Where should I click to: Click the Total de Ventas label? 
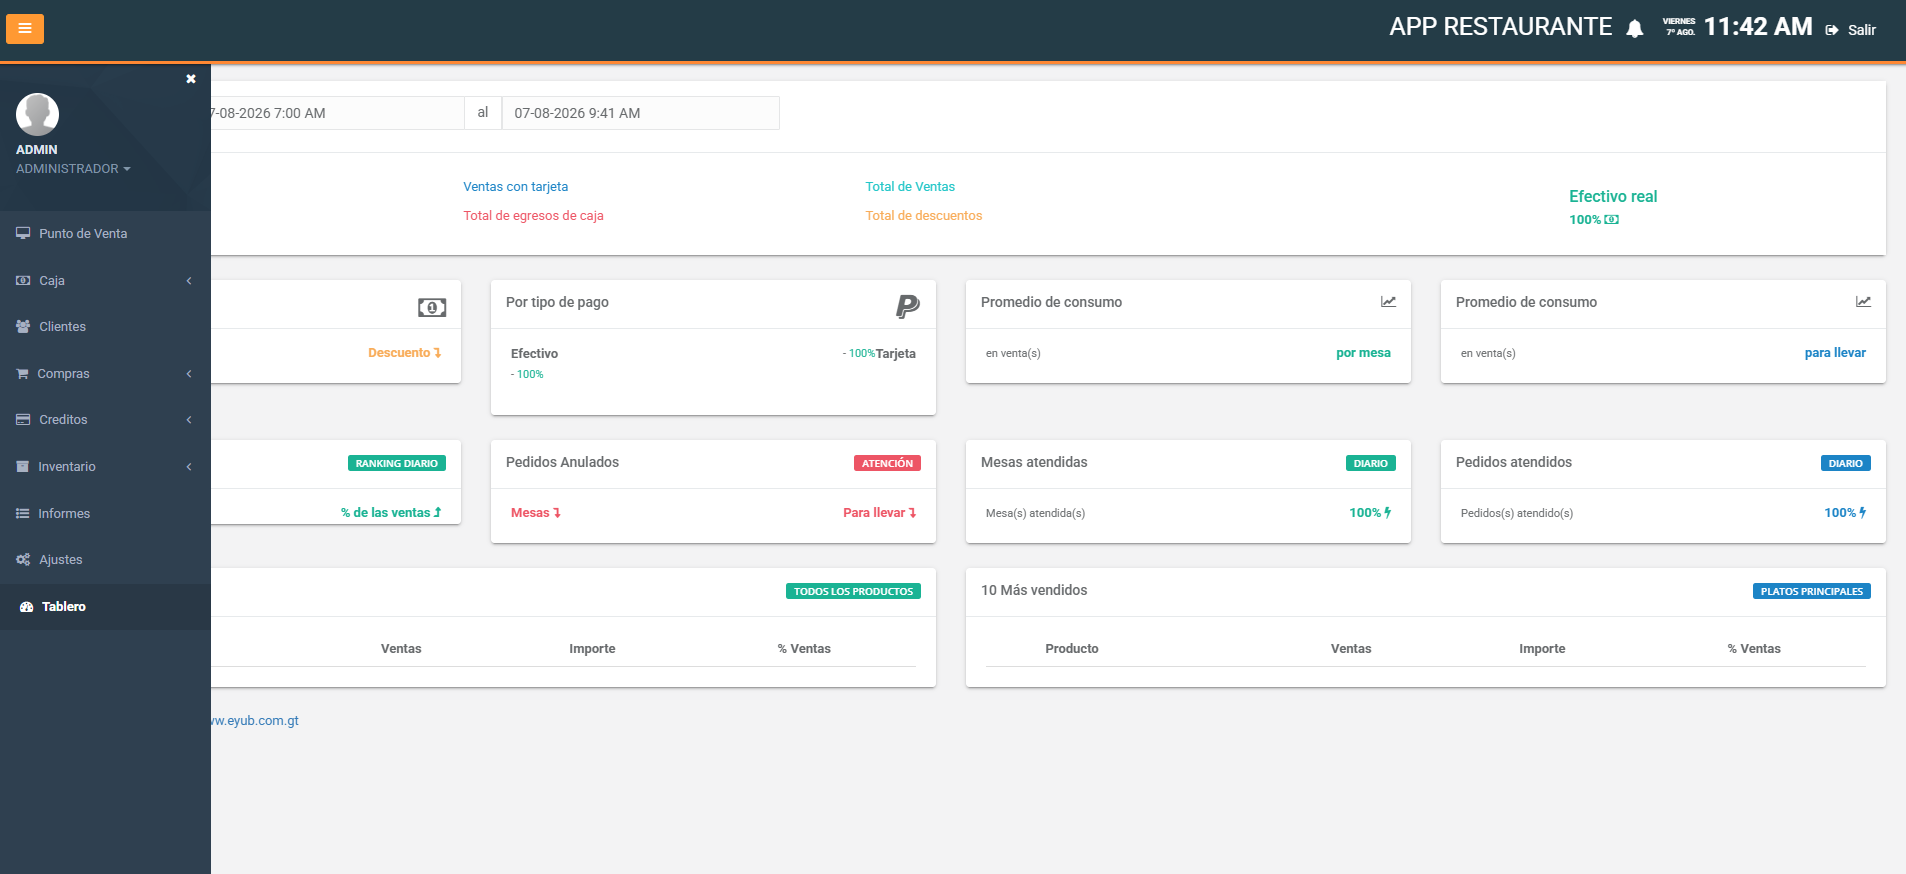[910, 187]
